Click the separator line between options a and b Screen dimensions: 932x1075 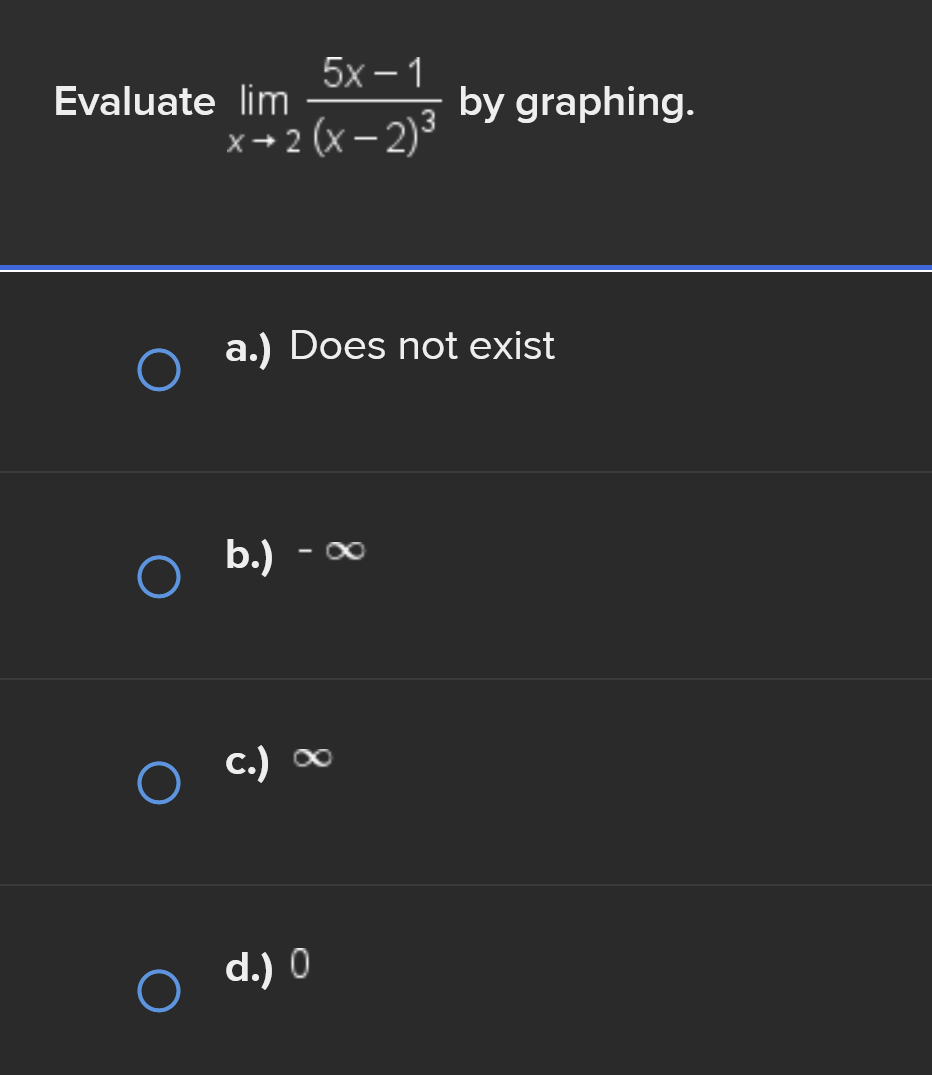(466, 472)
